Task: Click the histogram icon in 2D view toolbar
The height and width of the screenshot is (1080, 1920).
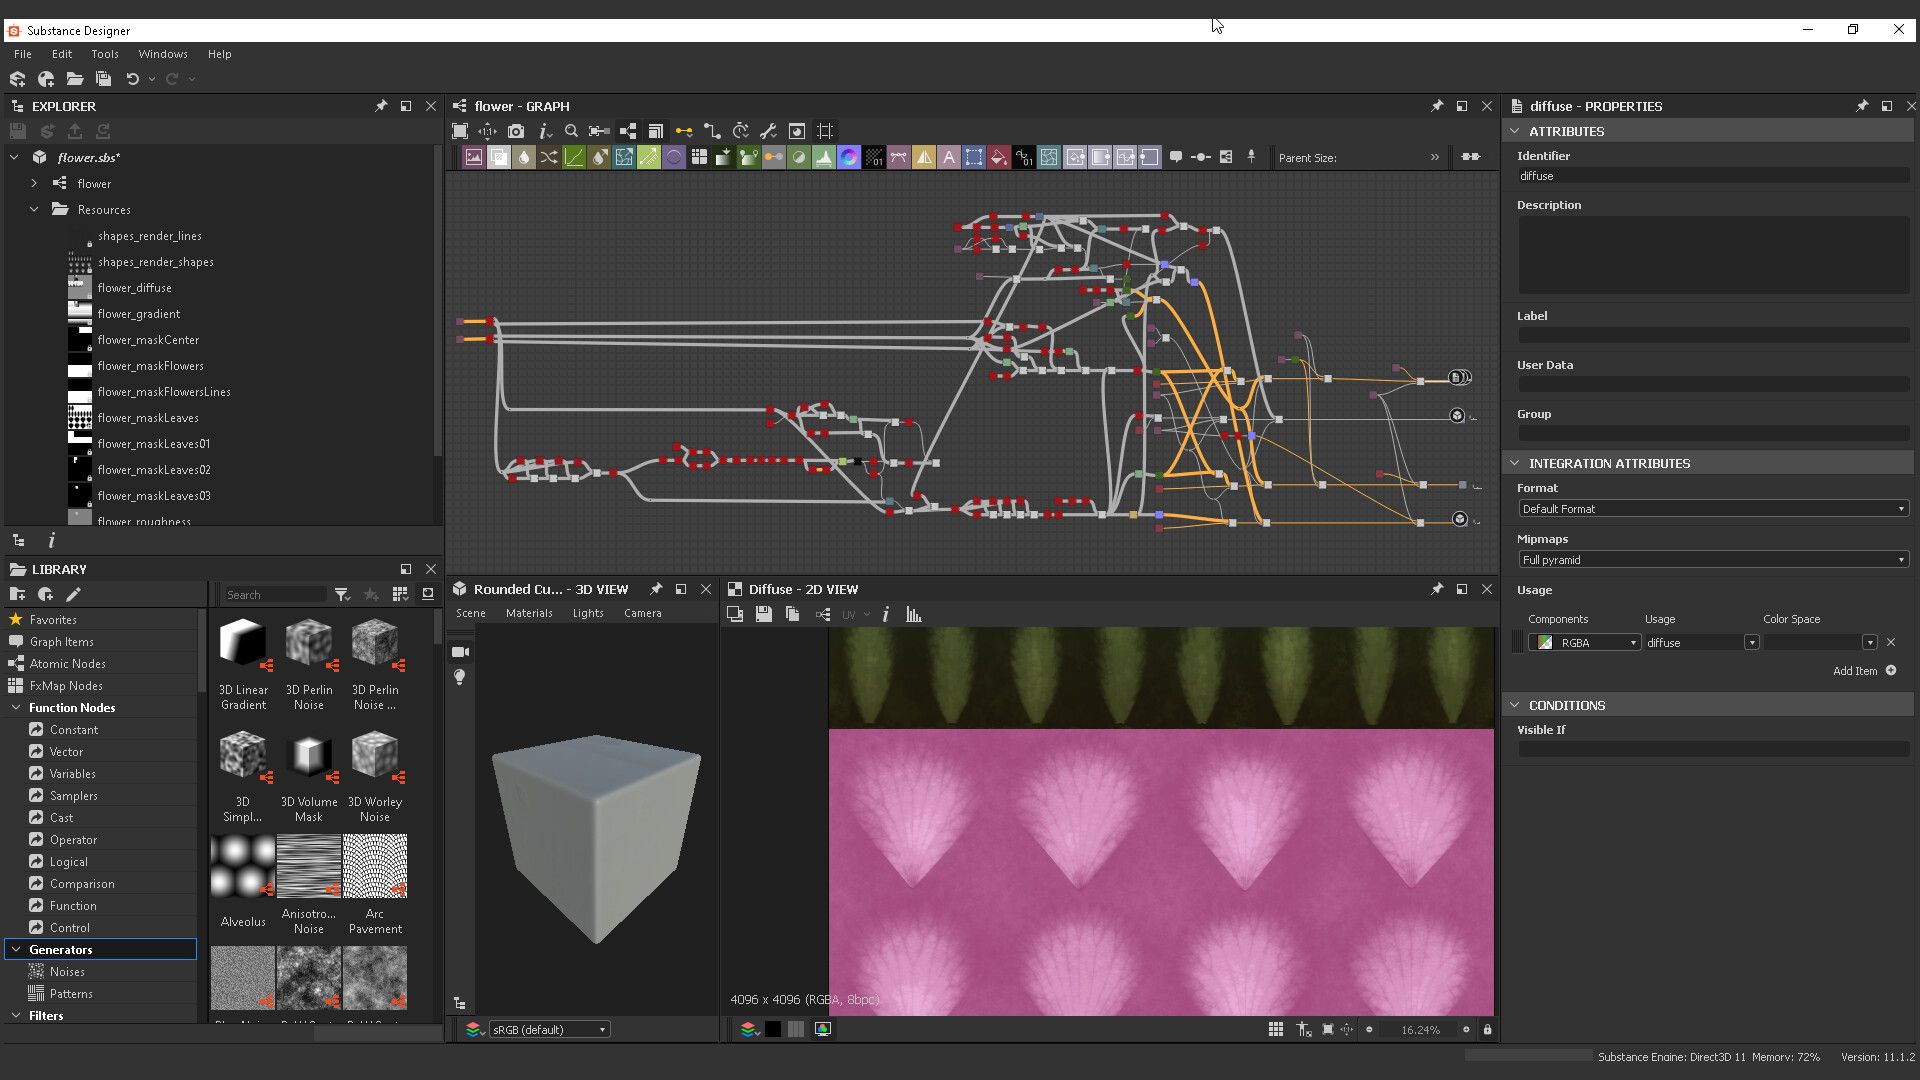Action: point(913,614)
